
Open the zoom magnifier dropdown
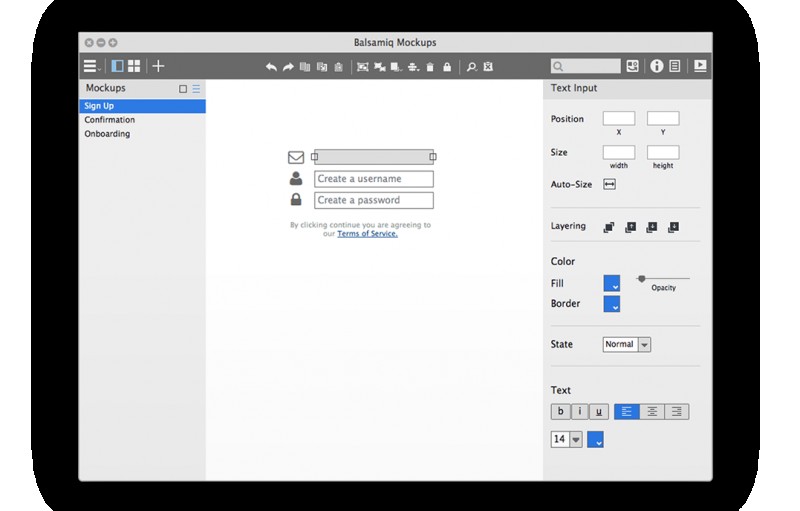tap(472, 67)
